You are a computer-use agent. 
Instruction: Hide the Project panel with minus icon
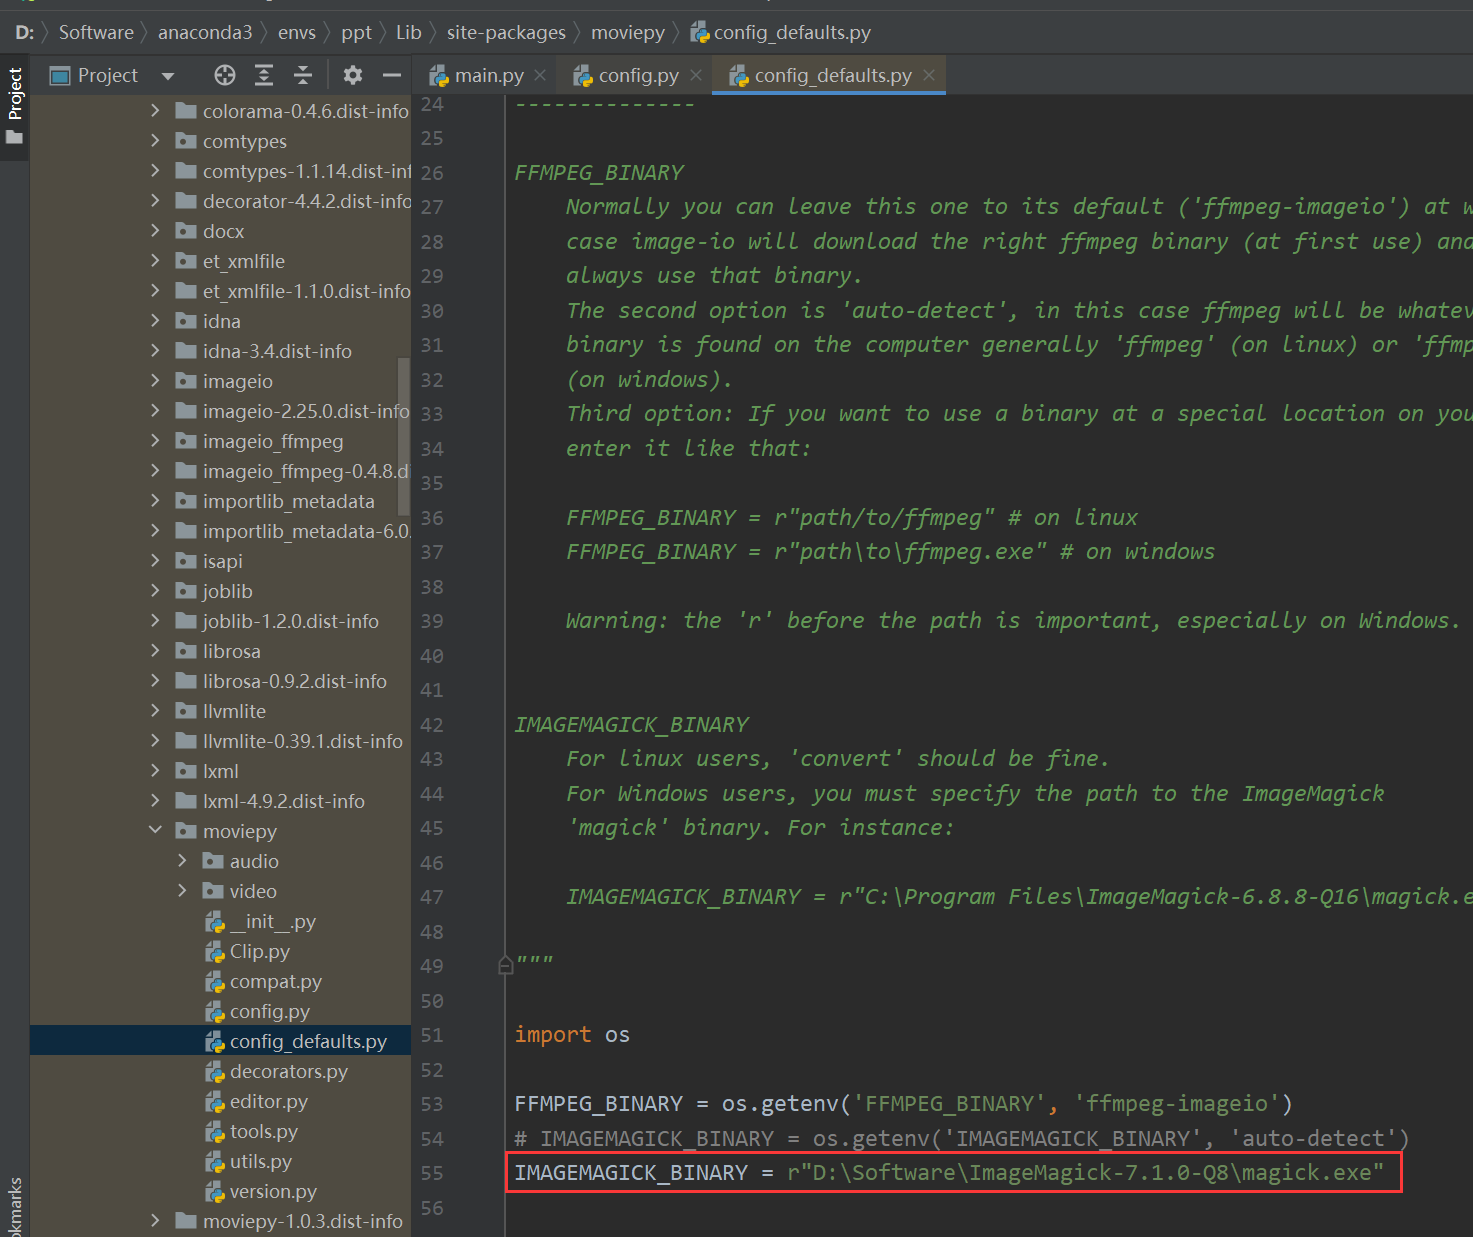pos(392,75)
